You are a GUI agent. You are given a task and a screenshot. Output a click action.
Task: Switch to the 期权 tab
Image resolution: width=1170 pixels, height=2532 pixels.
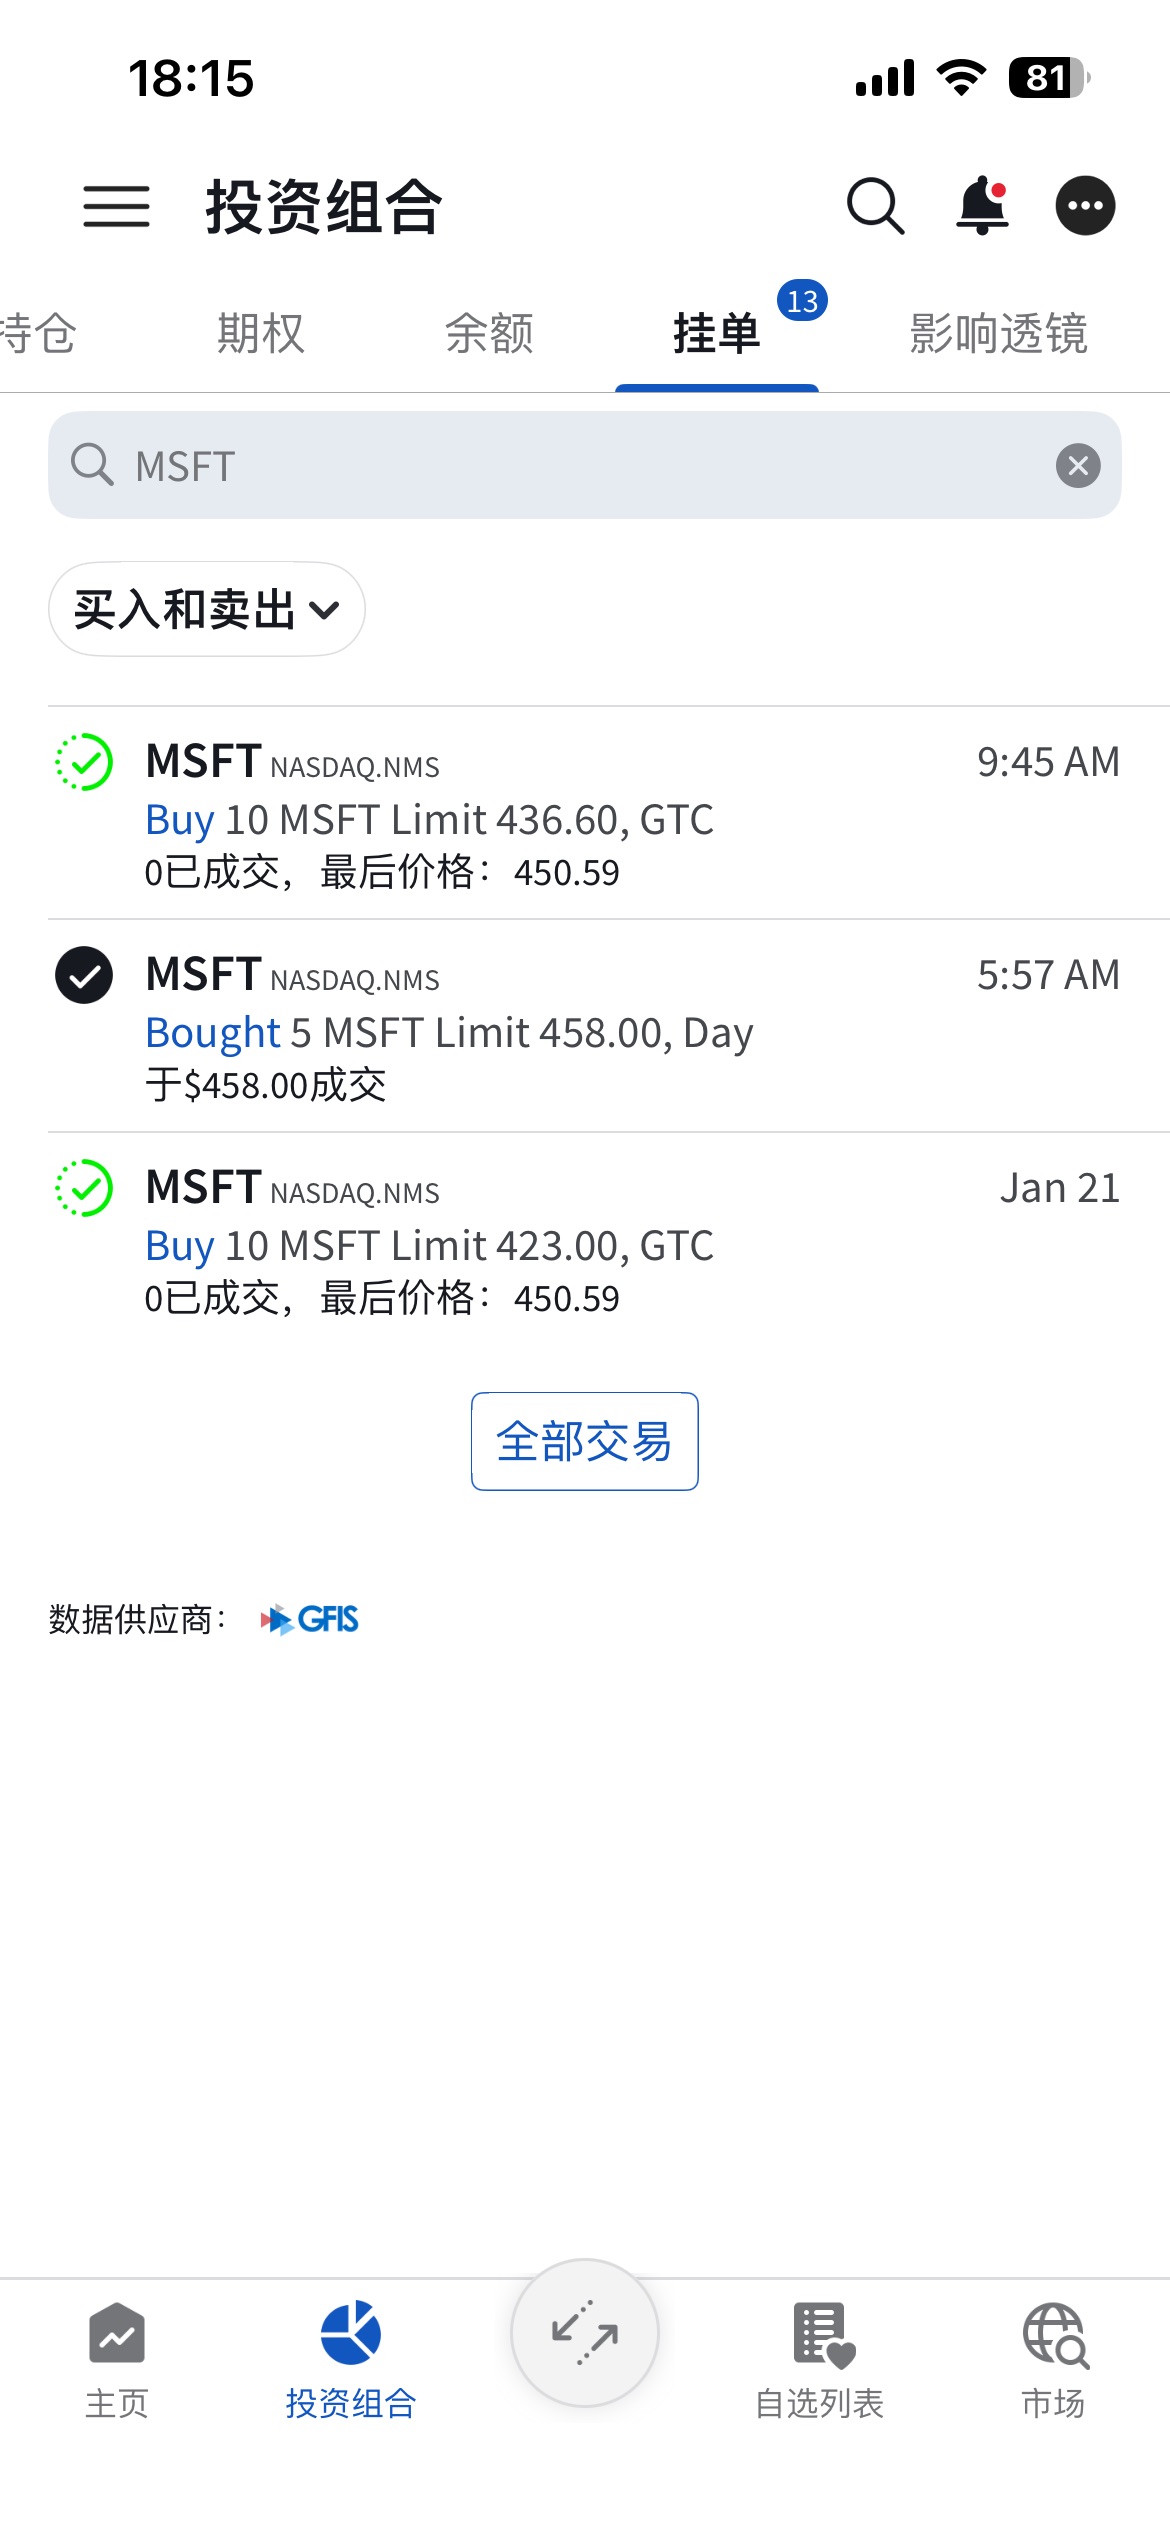coord(260,334)
